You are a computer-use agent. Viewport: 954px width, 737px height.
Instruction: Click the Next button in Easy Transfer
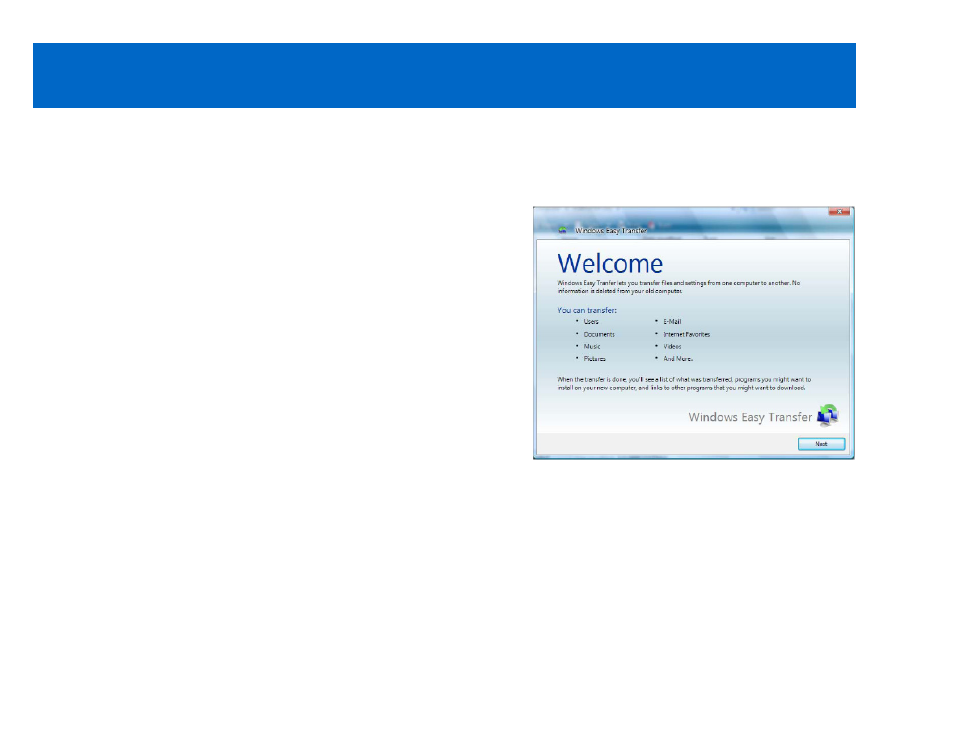[x=821, y=444]
